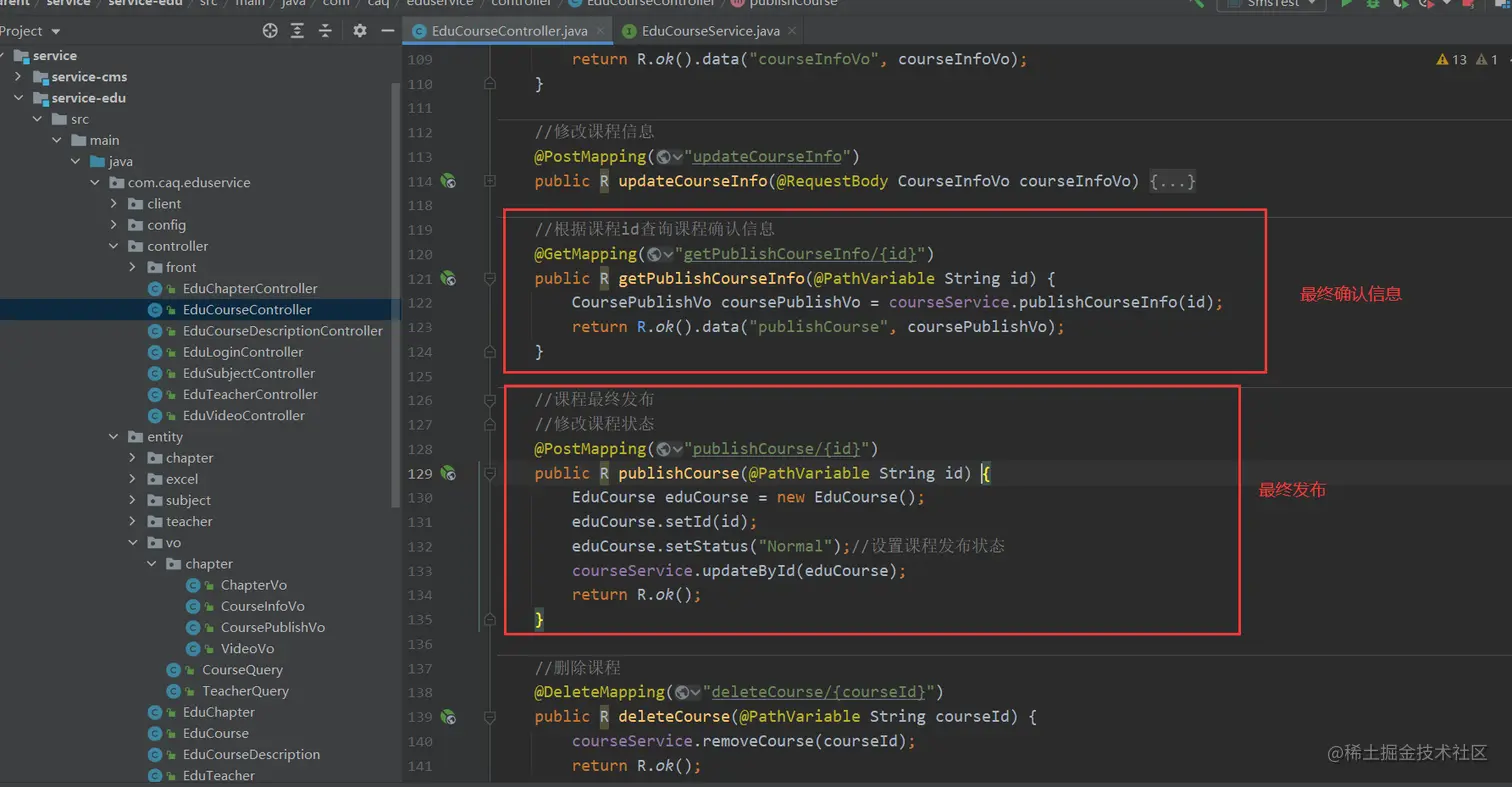Click the weak warning indicator showing 1

(x=1486, y=60)
